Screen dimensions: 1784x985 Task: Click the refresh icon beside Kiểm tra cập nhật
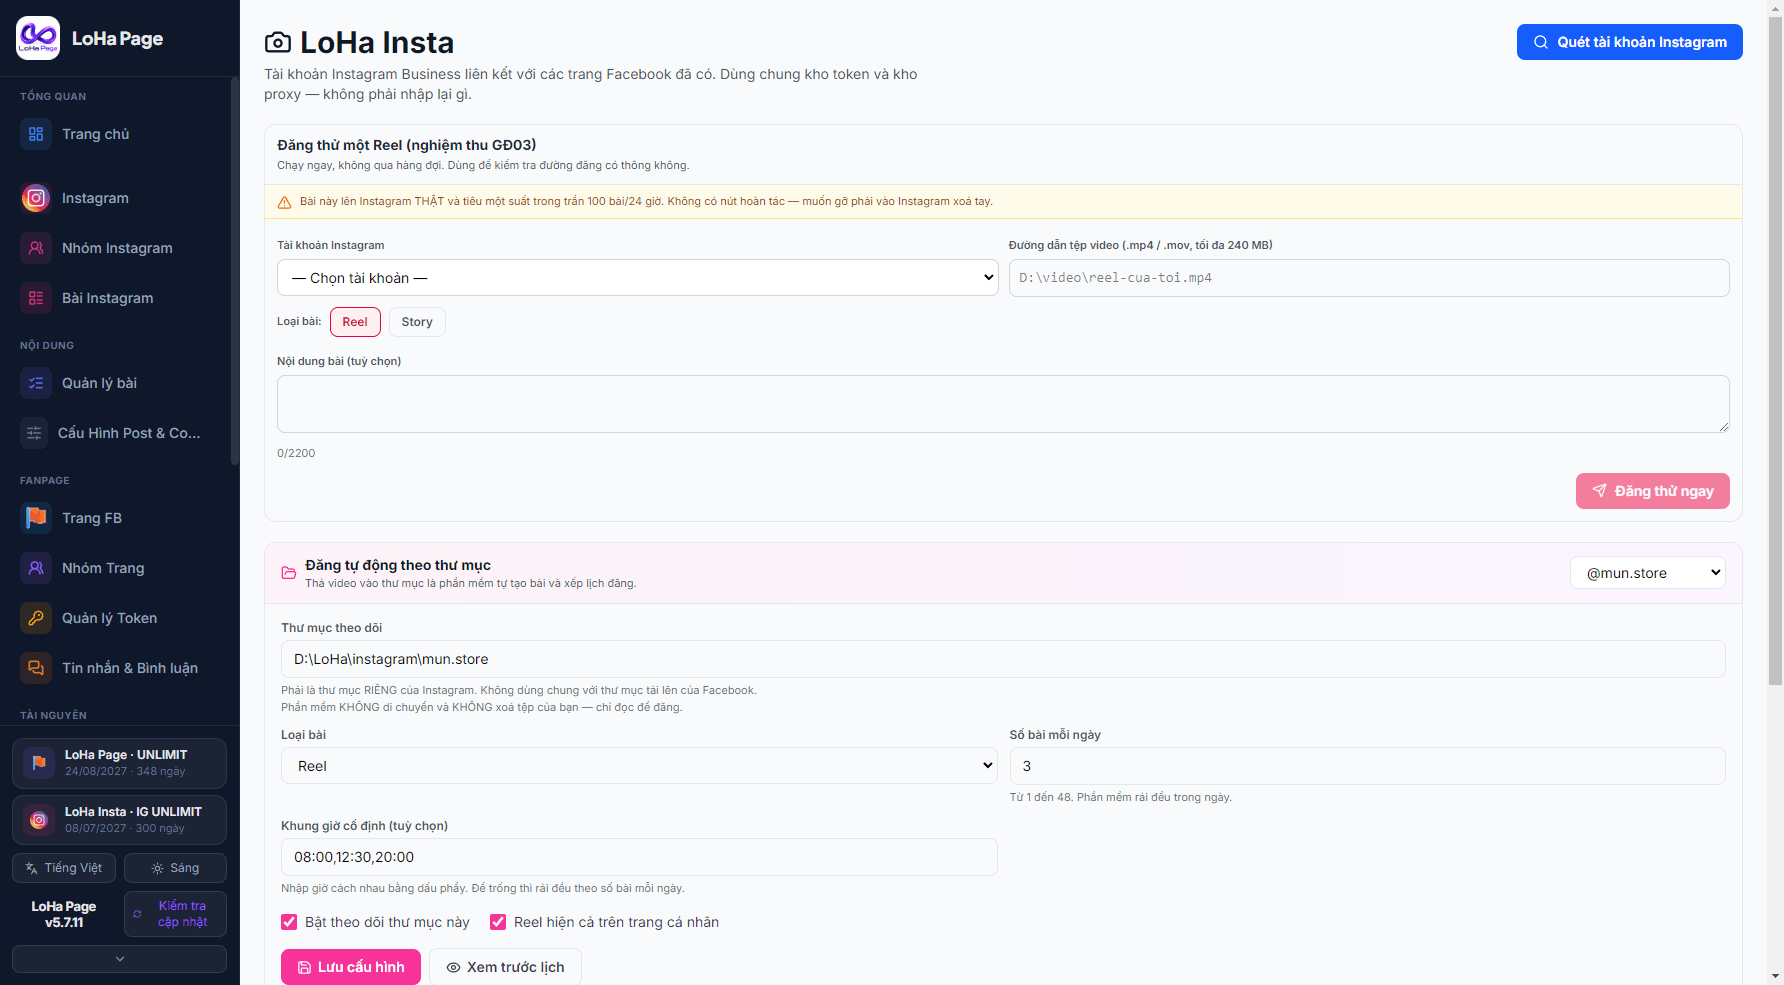point(138,914)
